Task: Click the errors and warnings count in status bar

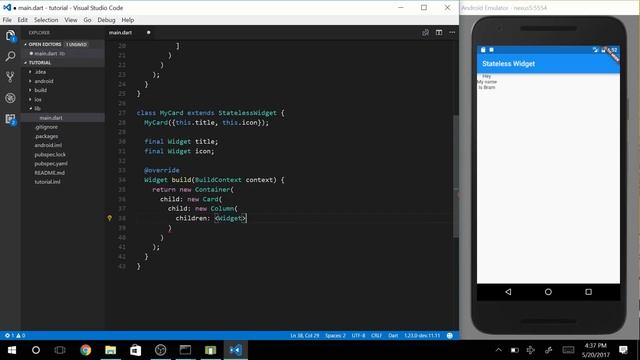Action: (x=15, y=336)
